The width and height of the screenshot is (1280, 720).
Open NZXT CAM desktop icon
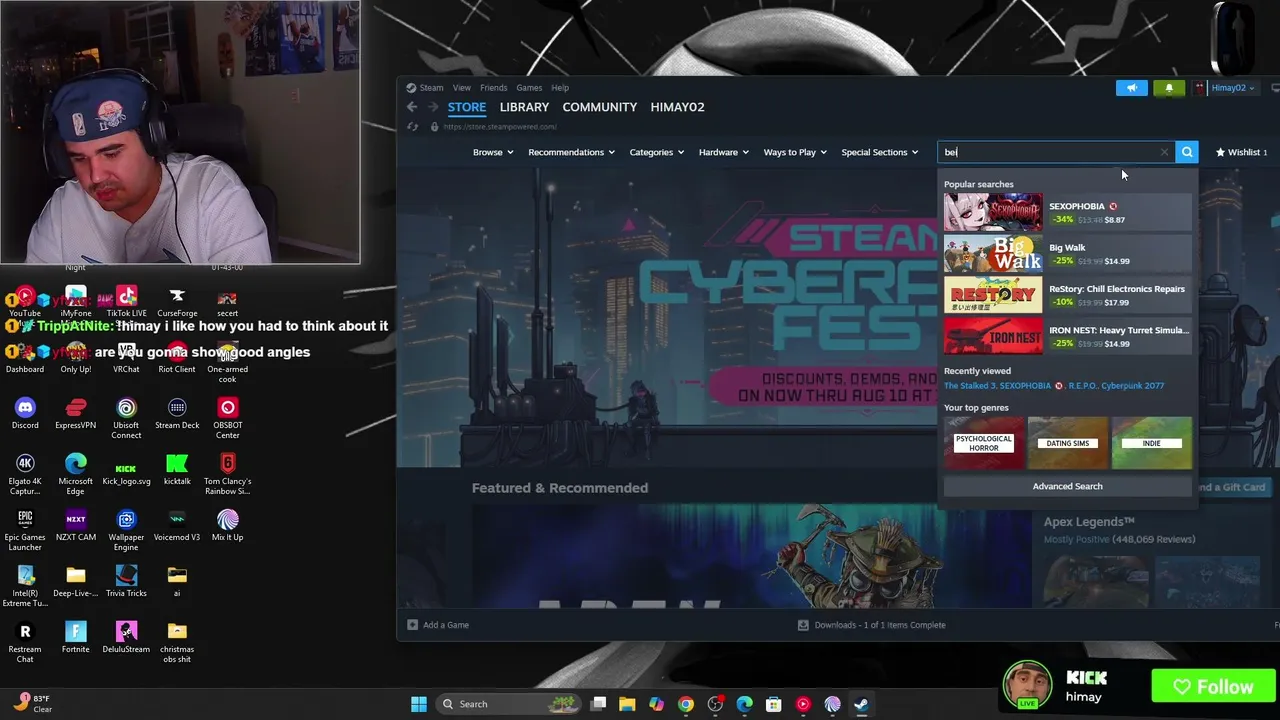pos(76,525)
